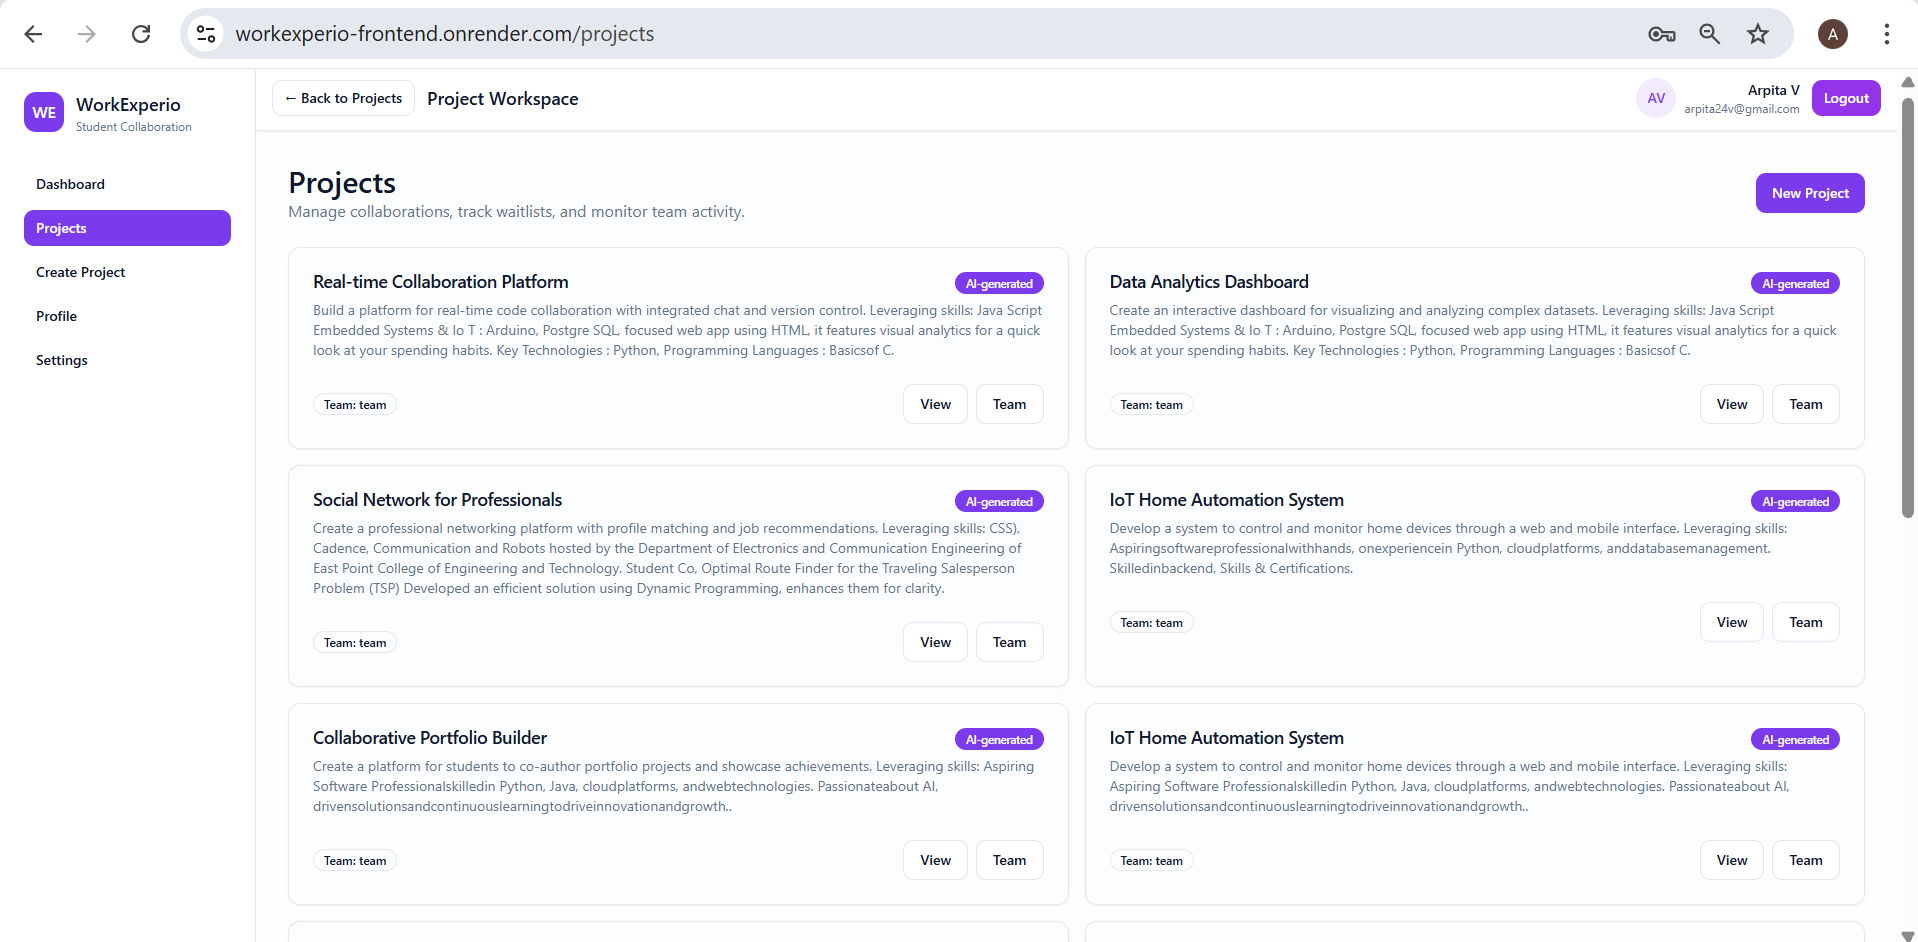The width and height of the screenshot is (1918, 942).
Task: Click the scrollbar up arrow
Action: 1908,82
